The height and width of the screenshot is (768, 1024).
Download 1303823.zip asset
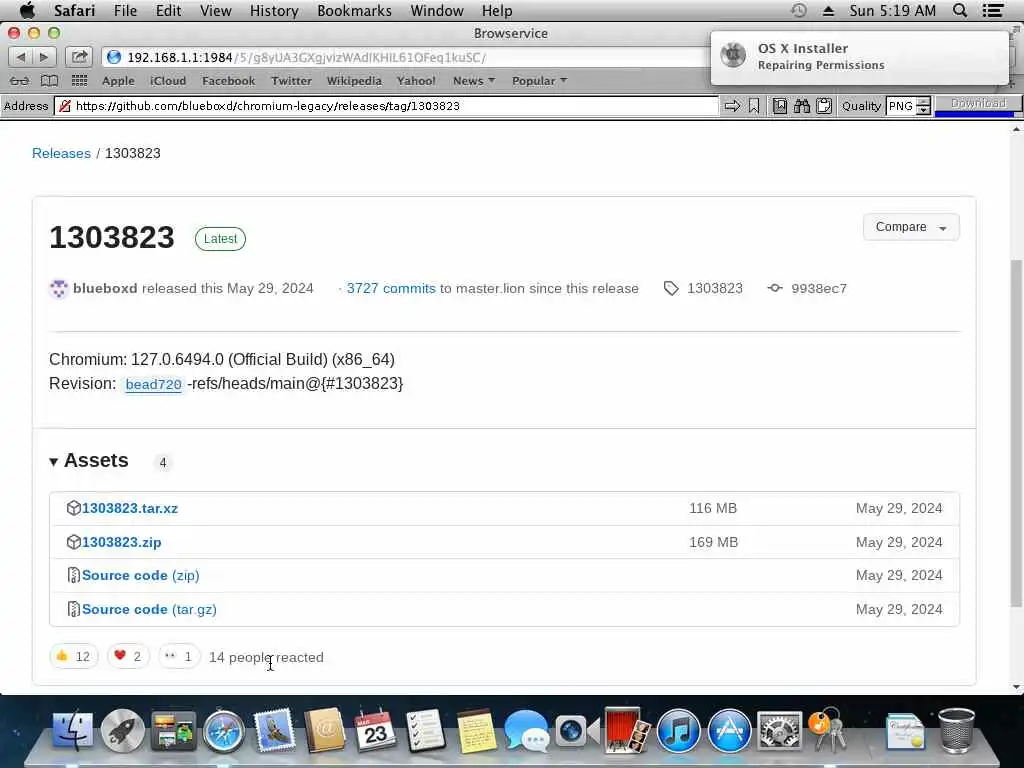pyautogui.click(x=121, y=542)
